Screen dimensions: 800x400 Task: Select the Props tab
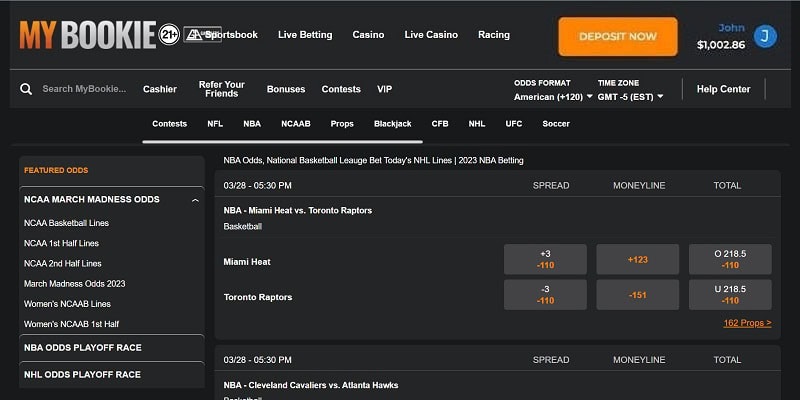pos(342,124)
